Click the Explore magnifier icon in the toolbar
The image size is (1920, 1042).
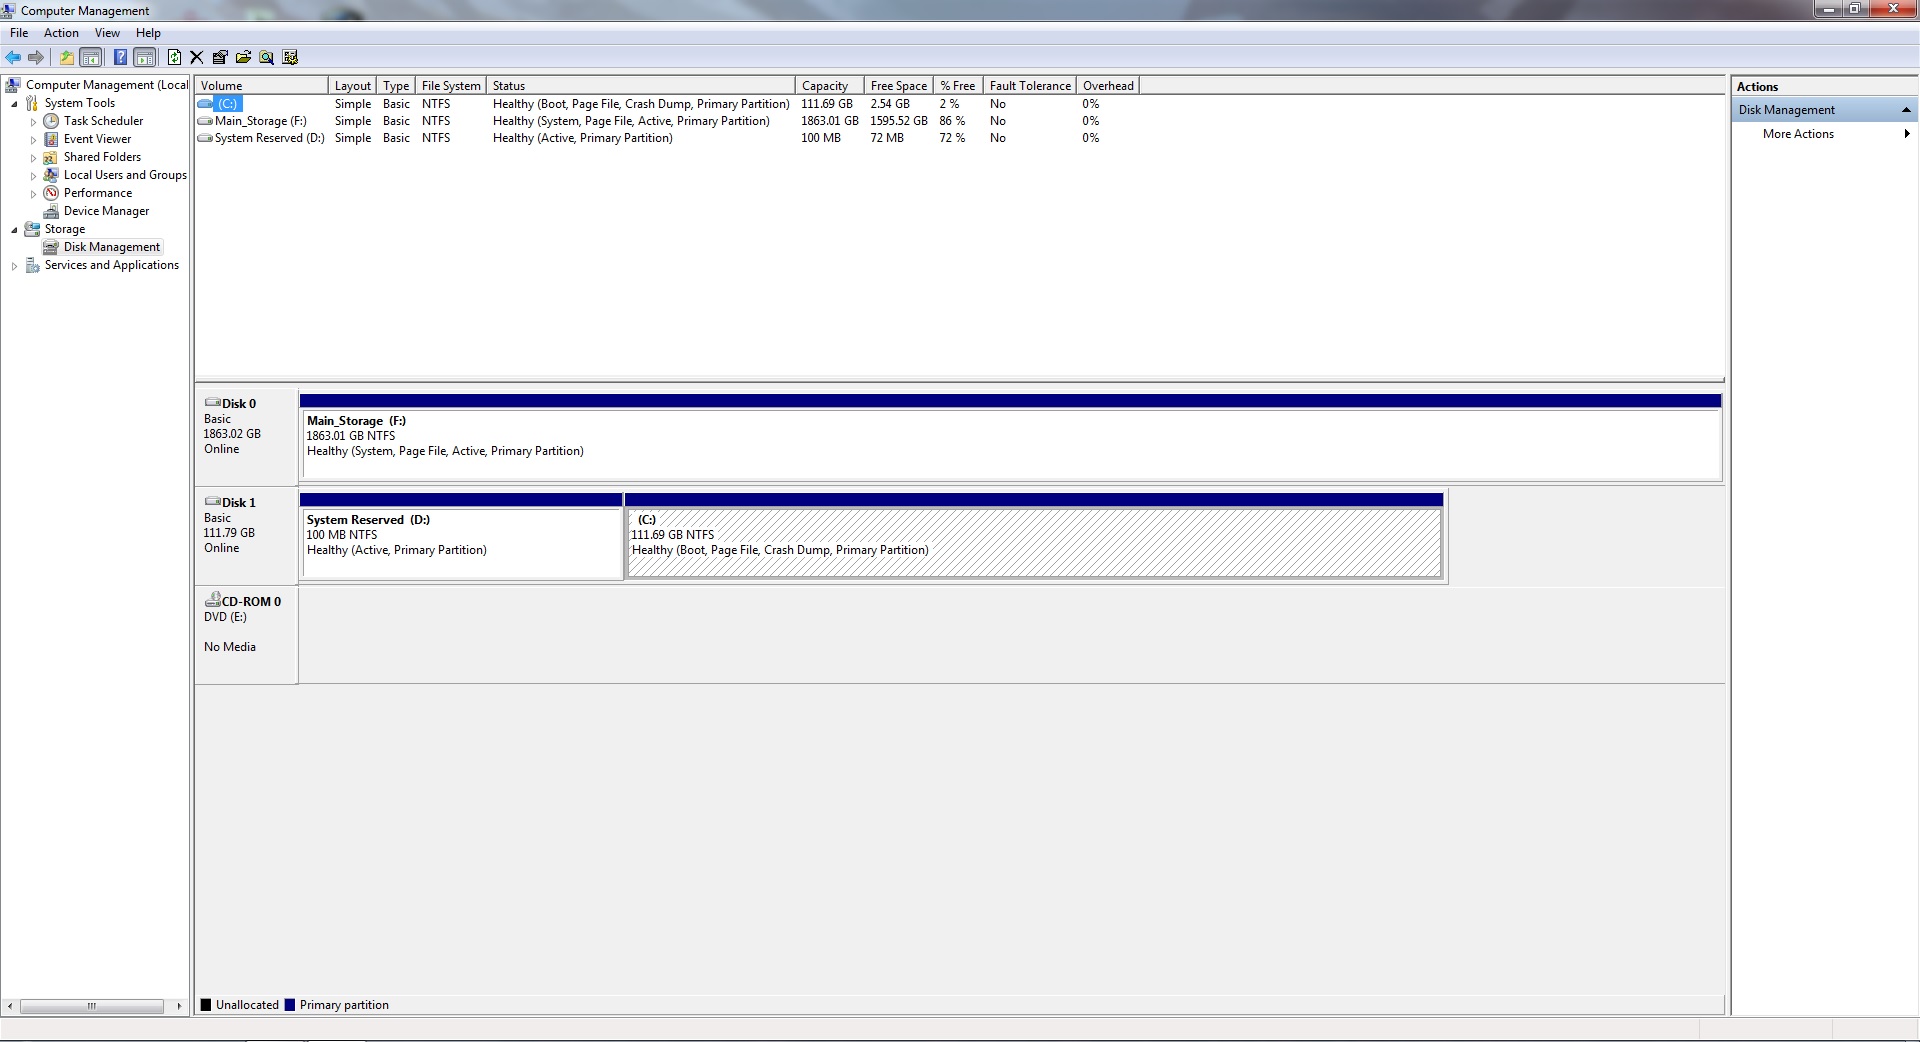tap(266, 57)
